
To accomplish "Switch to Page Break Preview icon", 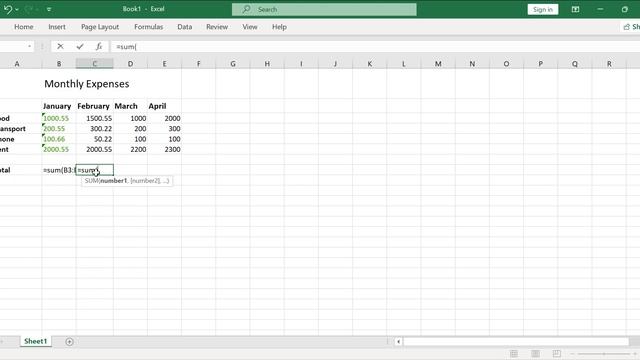I will coord(556,353).
